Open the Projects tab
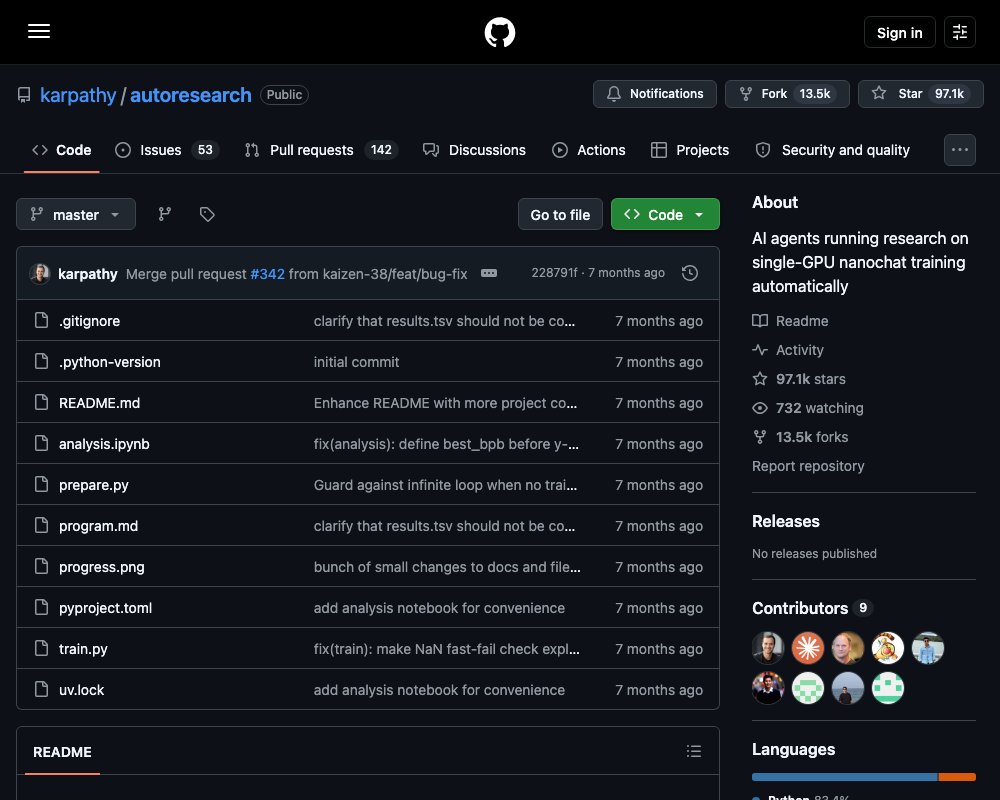The height and width of the screenshot is (800, 1000). (690, 150)
